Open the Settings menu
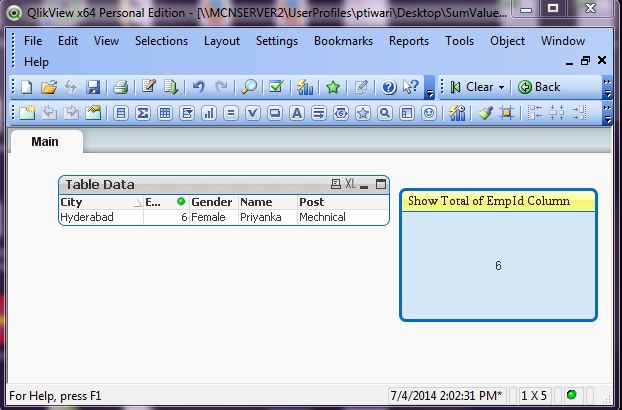This screenshot has width=622, height=410. [x=277, y=41]
